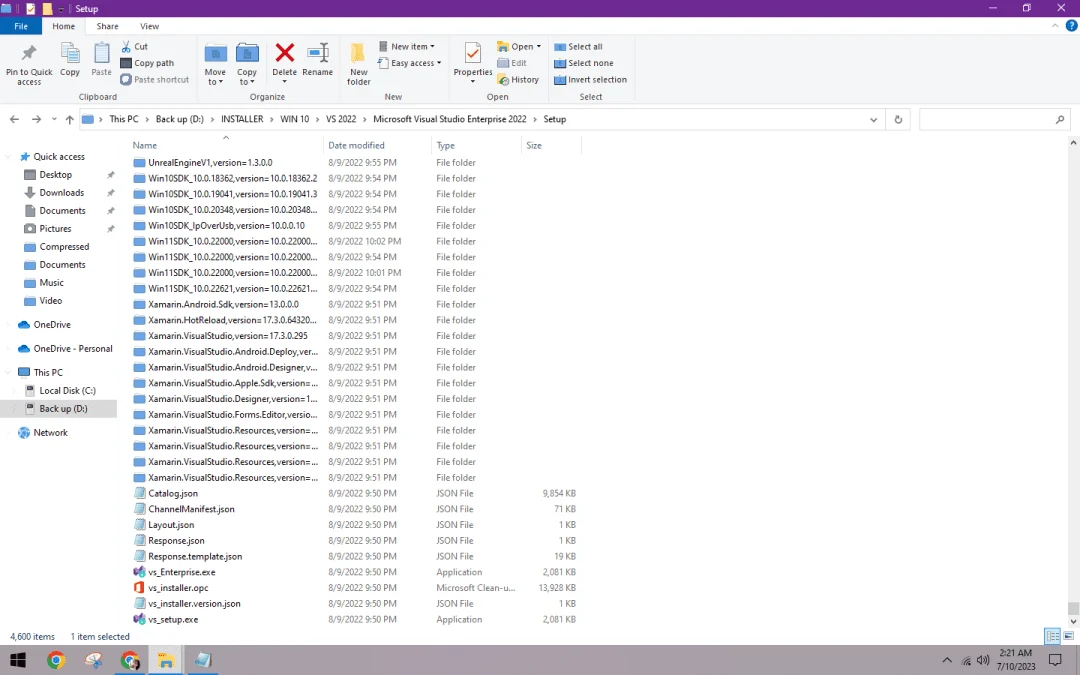Open the notification center icon
Image resolution: width=1080 pixels, height=675 pixels.
point(1055,661)
